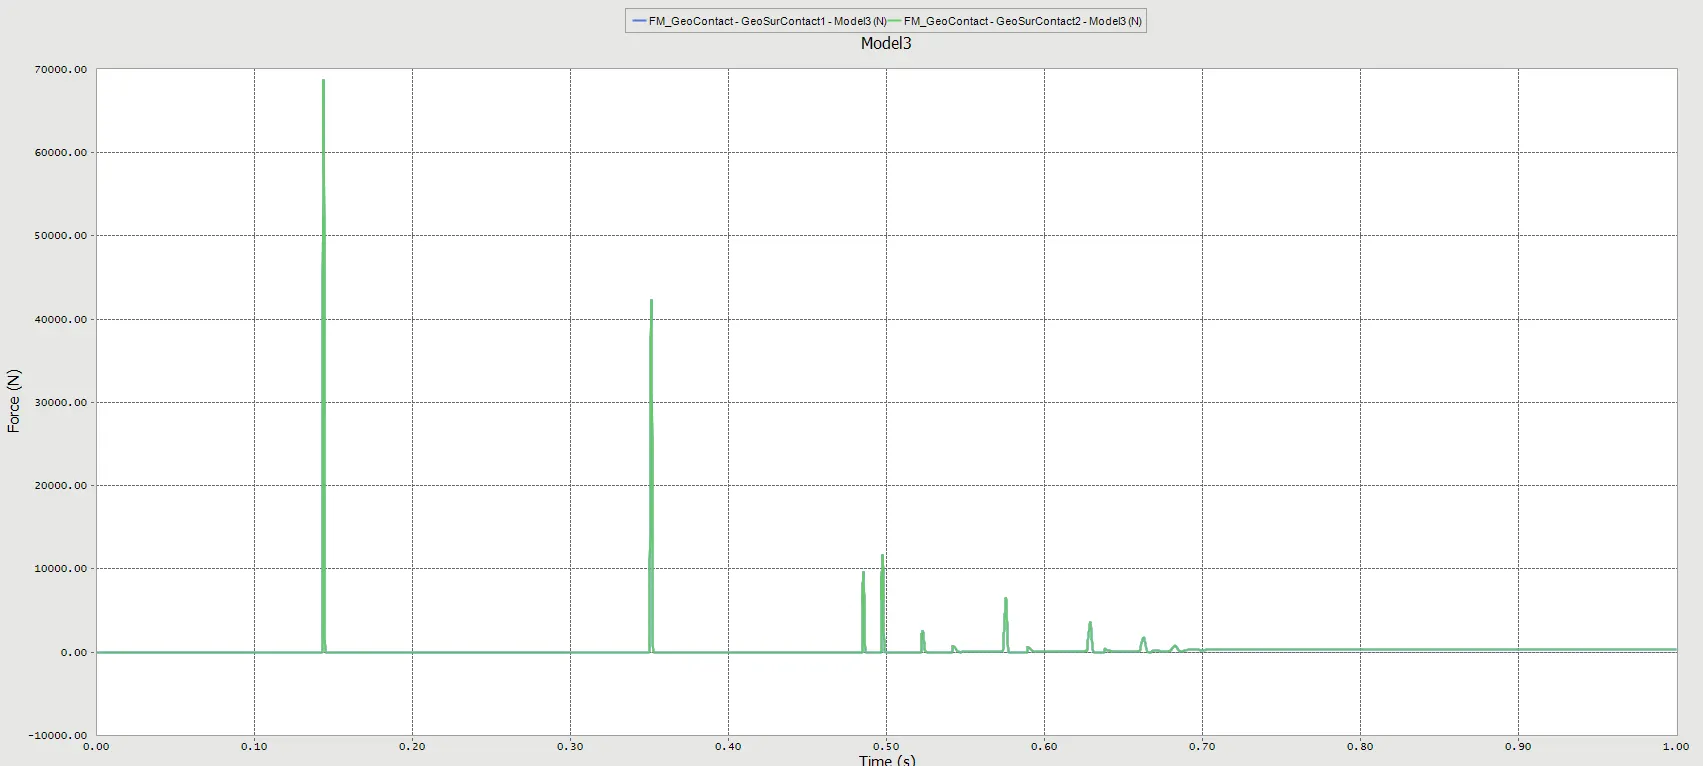The width and height of the screenshot is (1703, 766).
Task: Click the 0.10 time axis tick label
Action: pyautogui.click(x=254, y=746)
